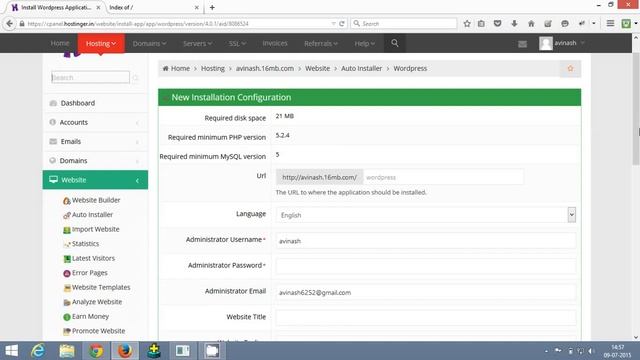Click the Firefox Search bar

pos(404,24)
